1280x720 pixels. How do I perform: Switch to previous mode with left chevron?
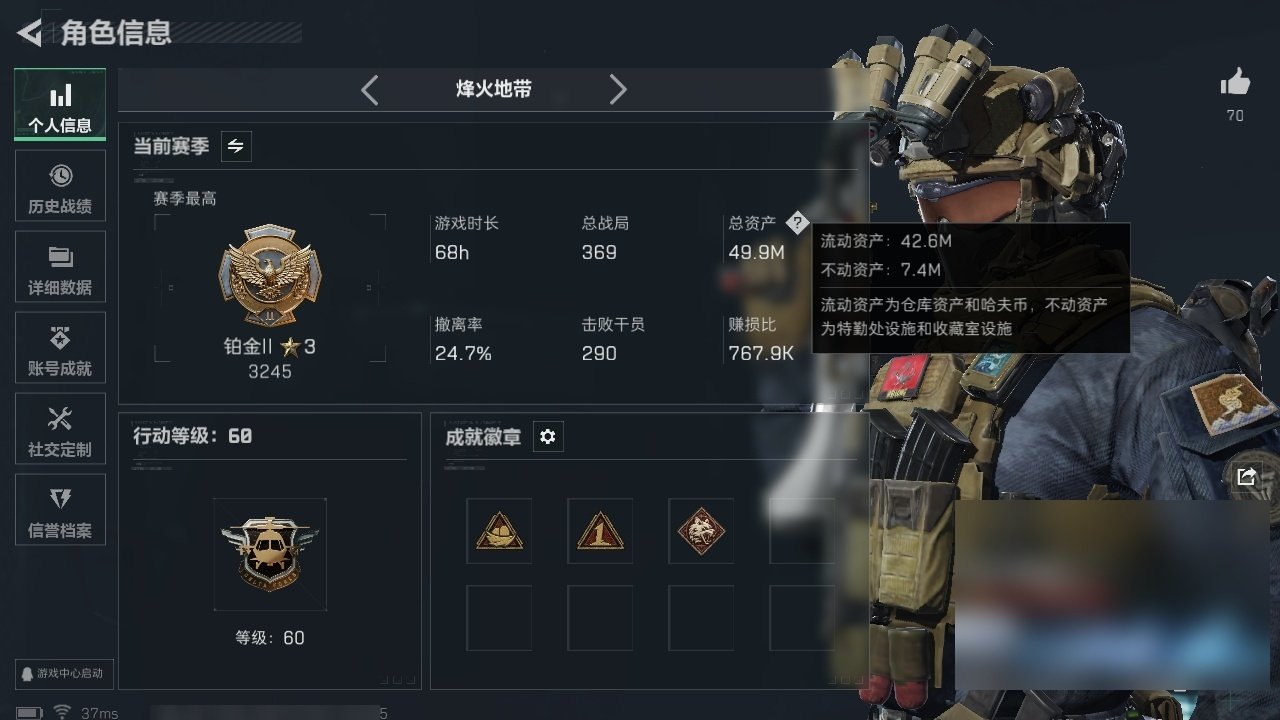click(x=370, y=90)
